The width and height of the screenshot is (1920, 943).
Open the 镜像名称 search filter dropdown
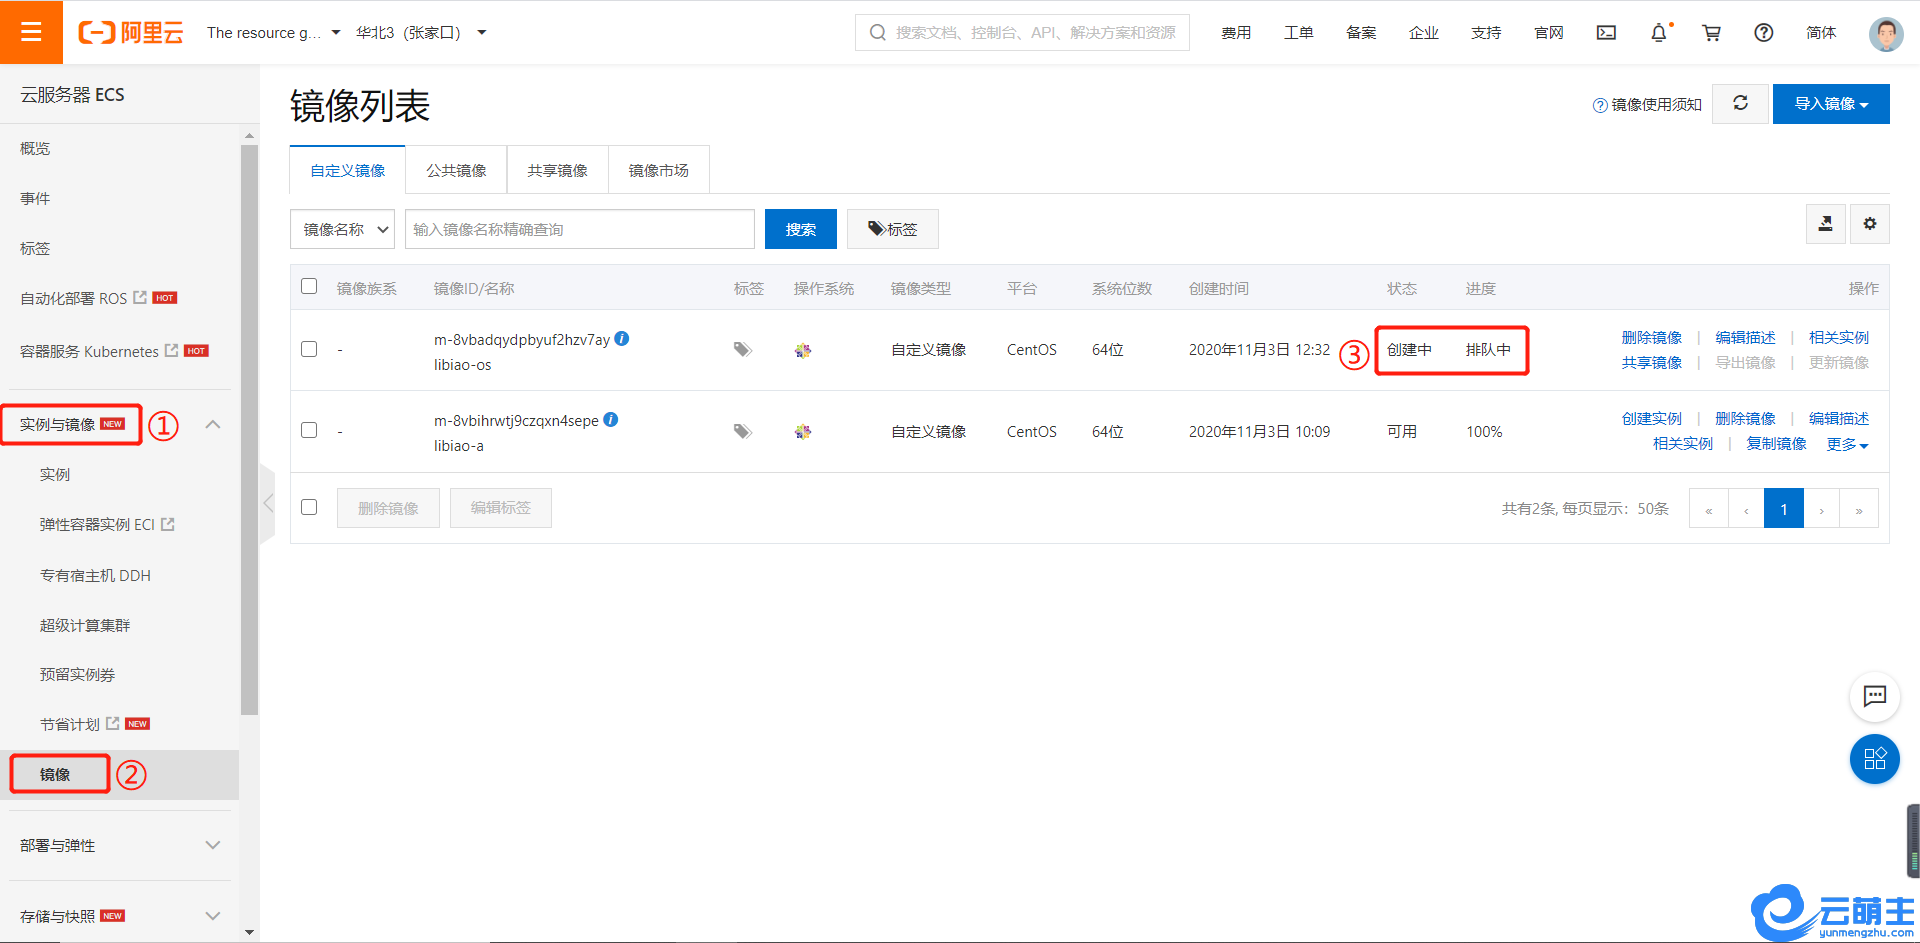[343, 229]
